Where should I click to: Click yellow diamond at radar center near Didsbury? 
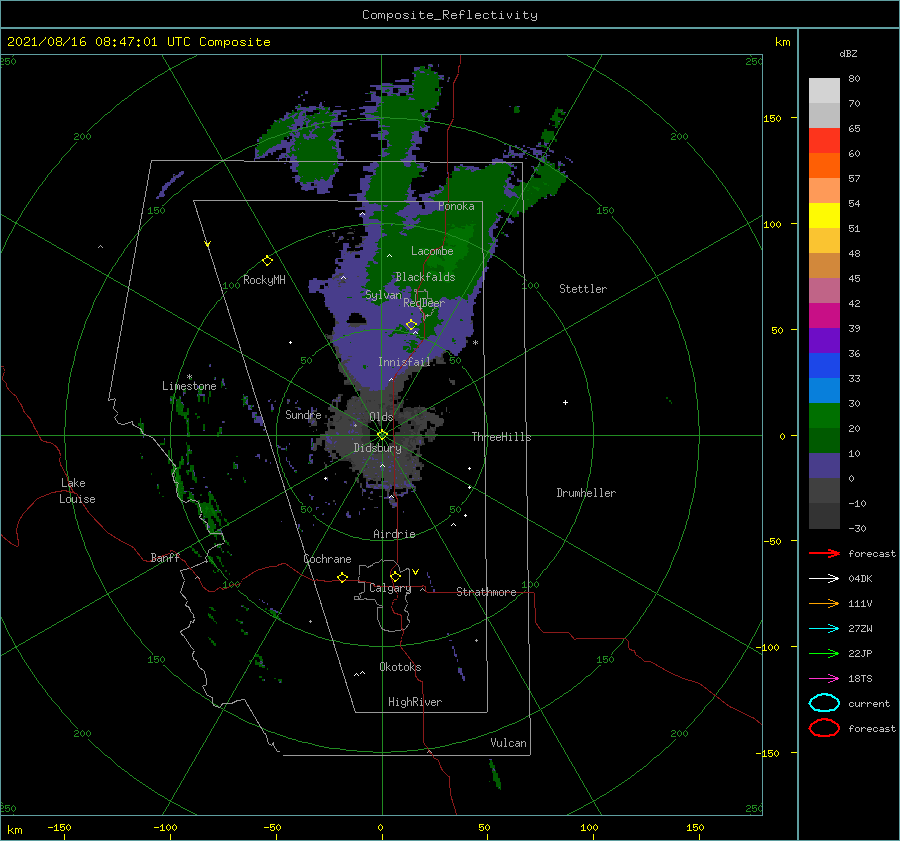tap(382, 435)
